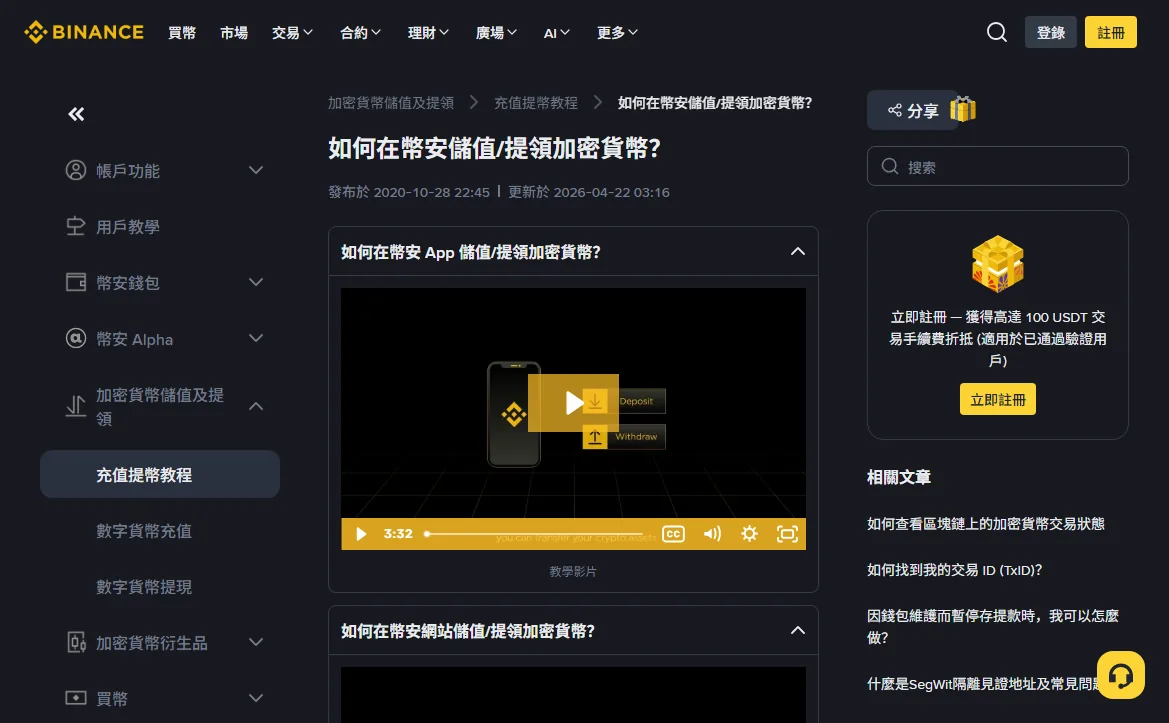Collapse 加密貨幣儲值及提領 section chevron
Image resolution: width=1169 pixels, height=723 pixels.
tap(256, 406)
